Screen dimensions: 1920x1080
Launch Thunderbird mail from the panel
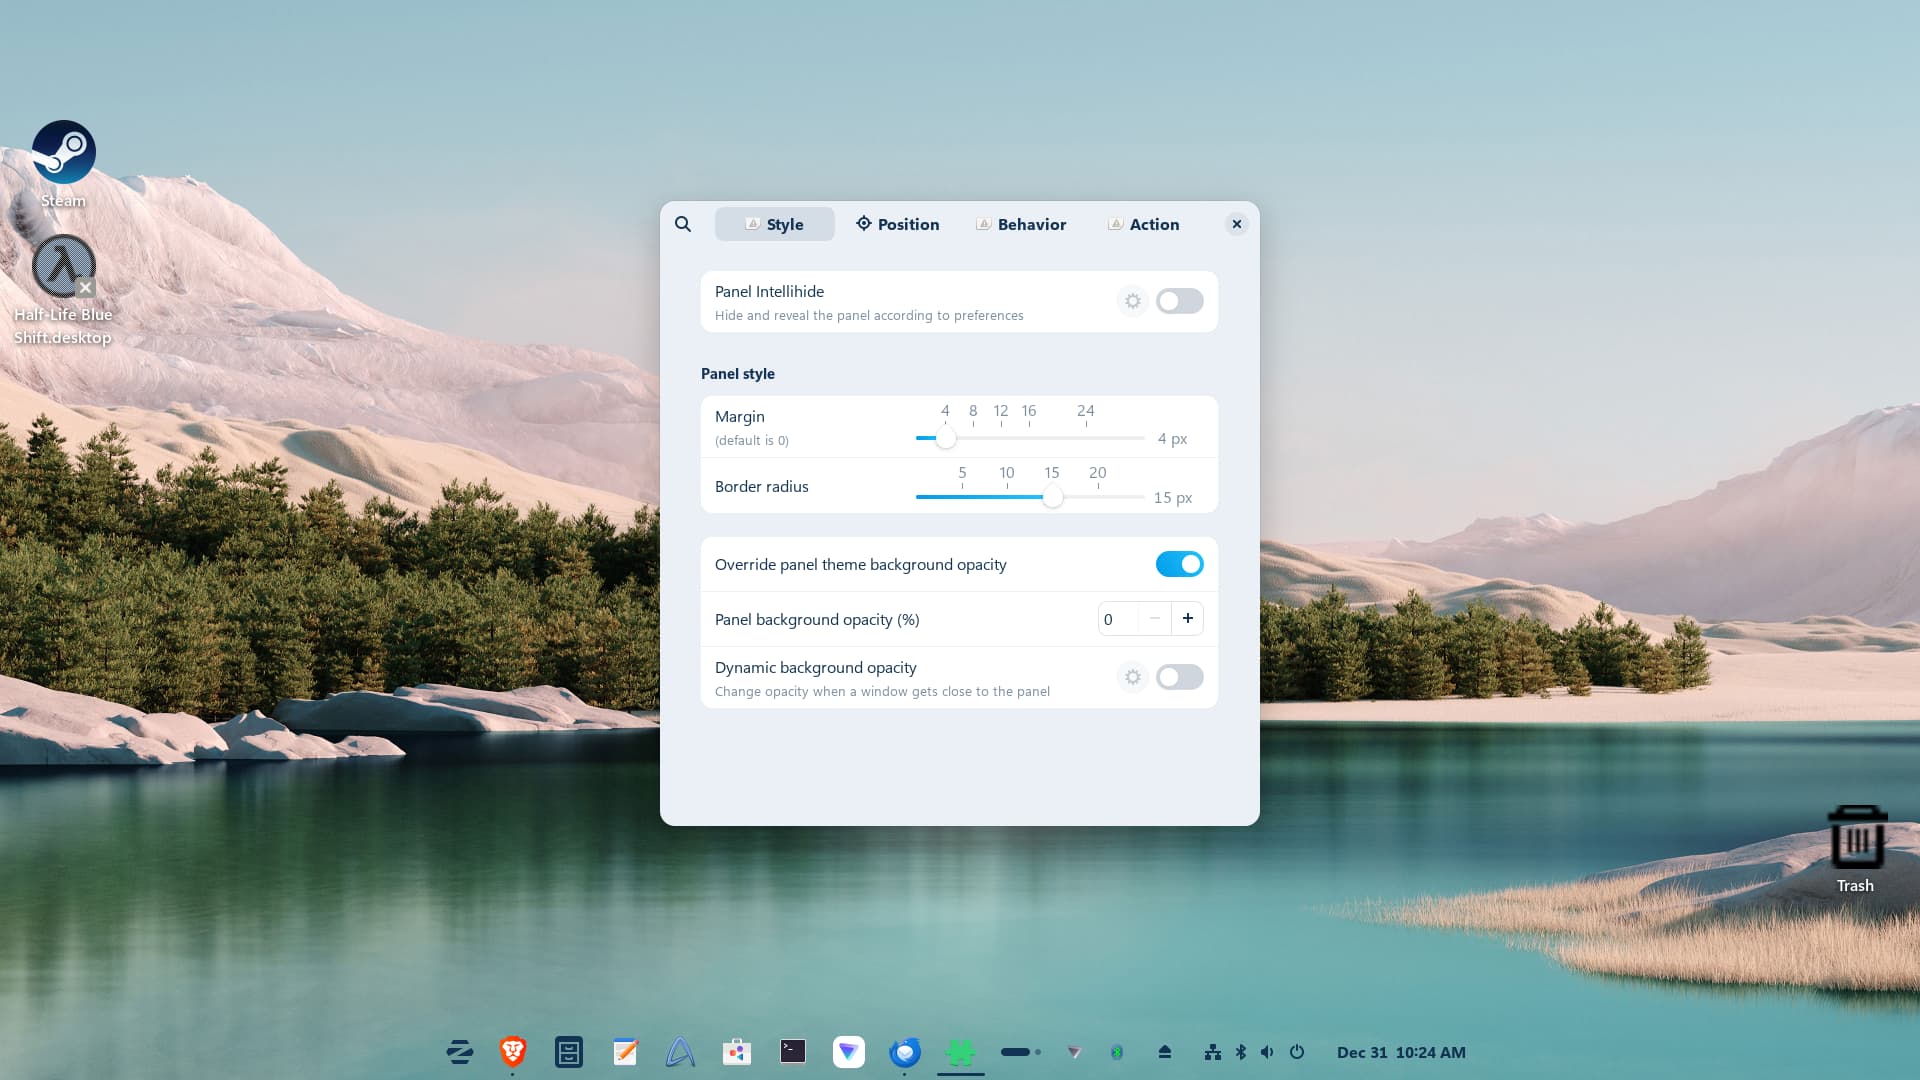[x=905, y=1052]
